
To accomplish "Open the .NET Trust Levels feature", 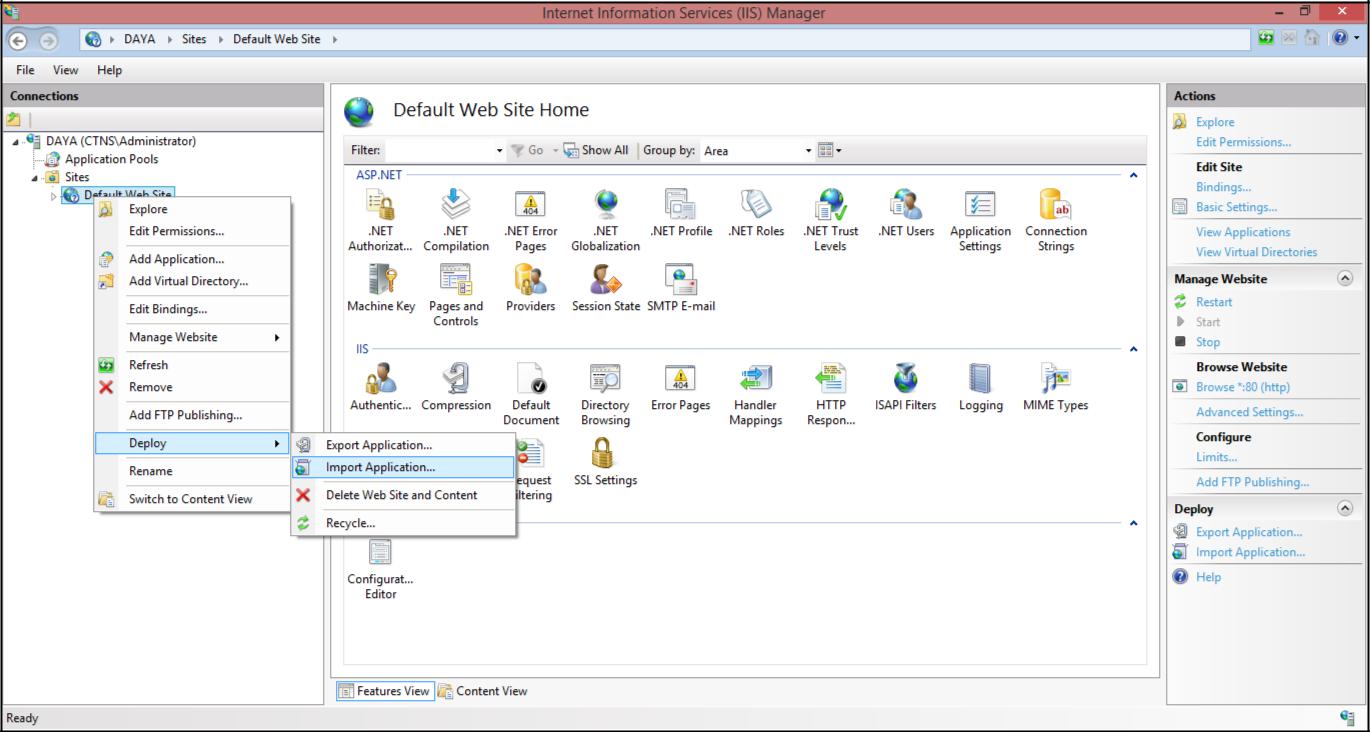I will click(x=830, y=221).
